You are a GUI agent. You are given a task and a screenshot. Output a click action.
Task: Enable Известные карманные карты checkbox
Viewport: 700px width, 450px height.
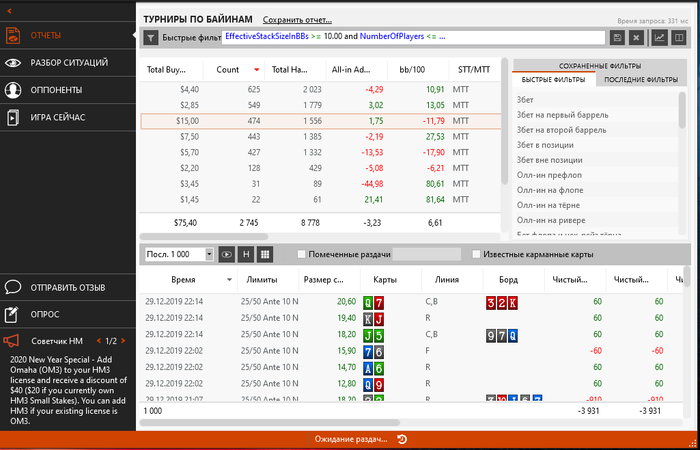[476, 254]
